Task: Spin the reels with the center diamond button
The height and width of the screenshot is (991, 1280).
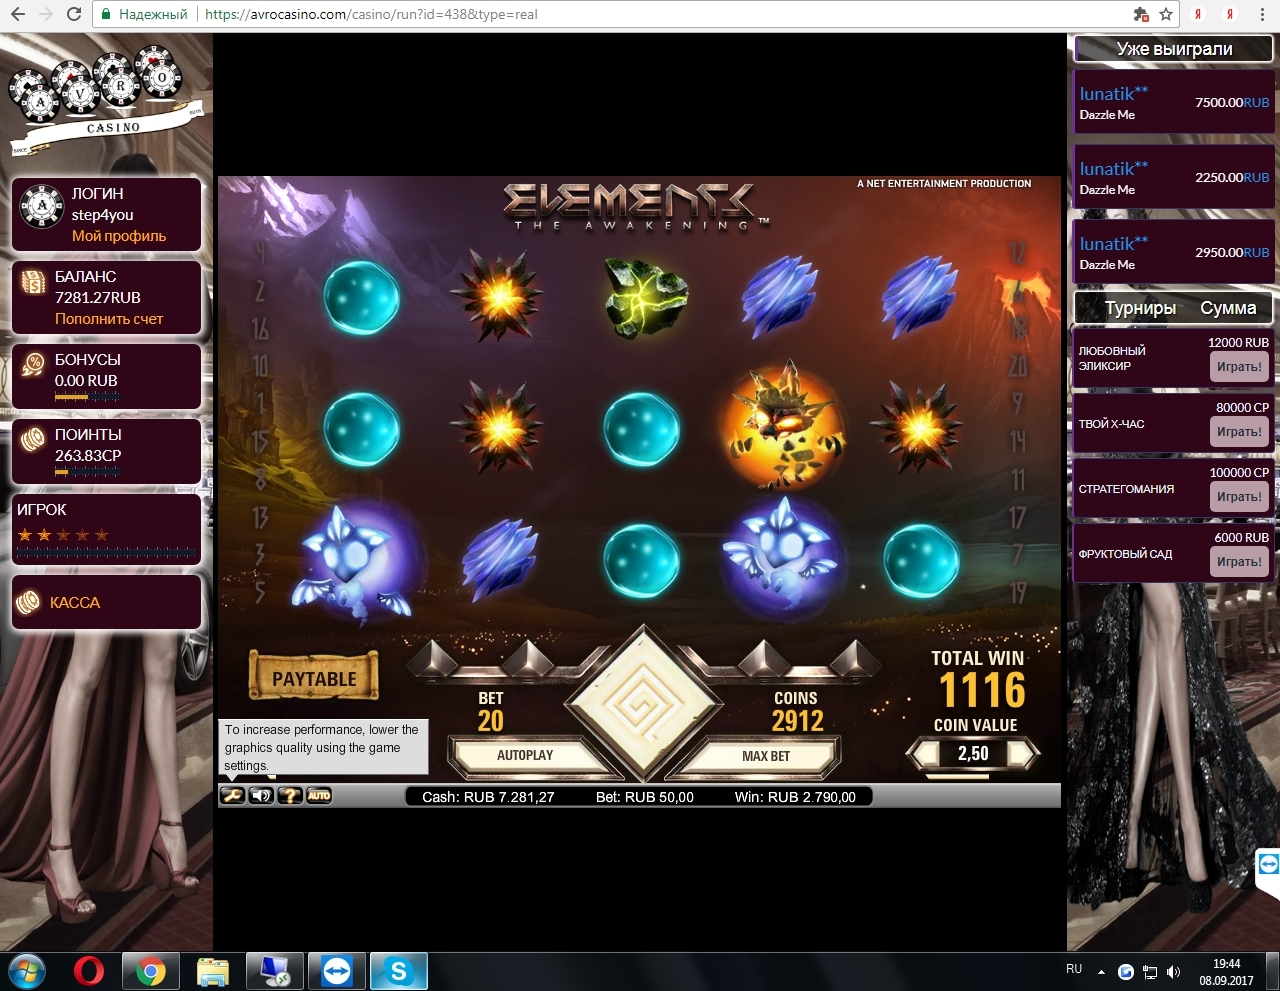Action: 642,704
